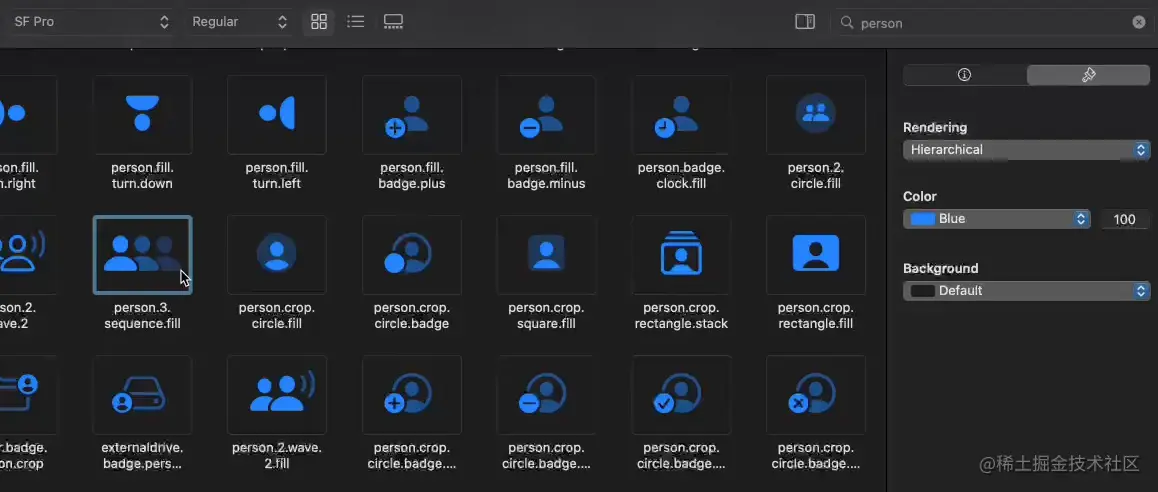Select the person.crop.circle.badge symbol

tap(412, 255)
